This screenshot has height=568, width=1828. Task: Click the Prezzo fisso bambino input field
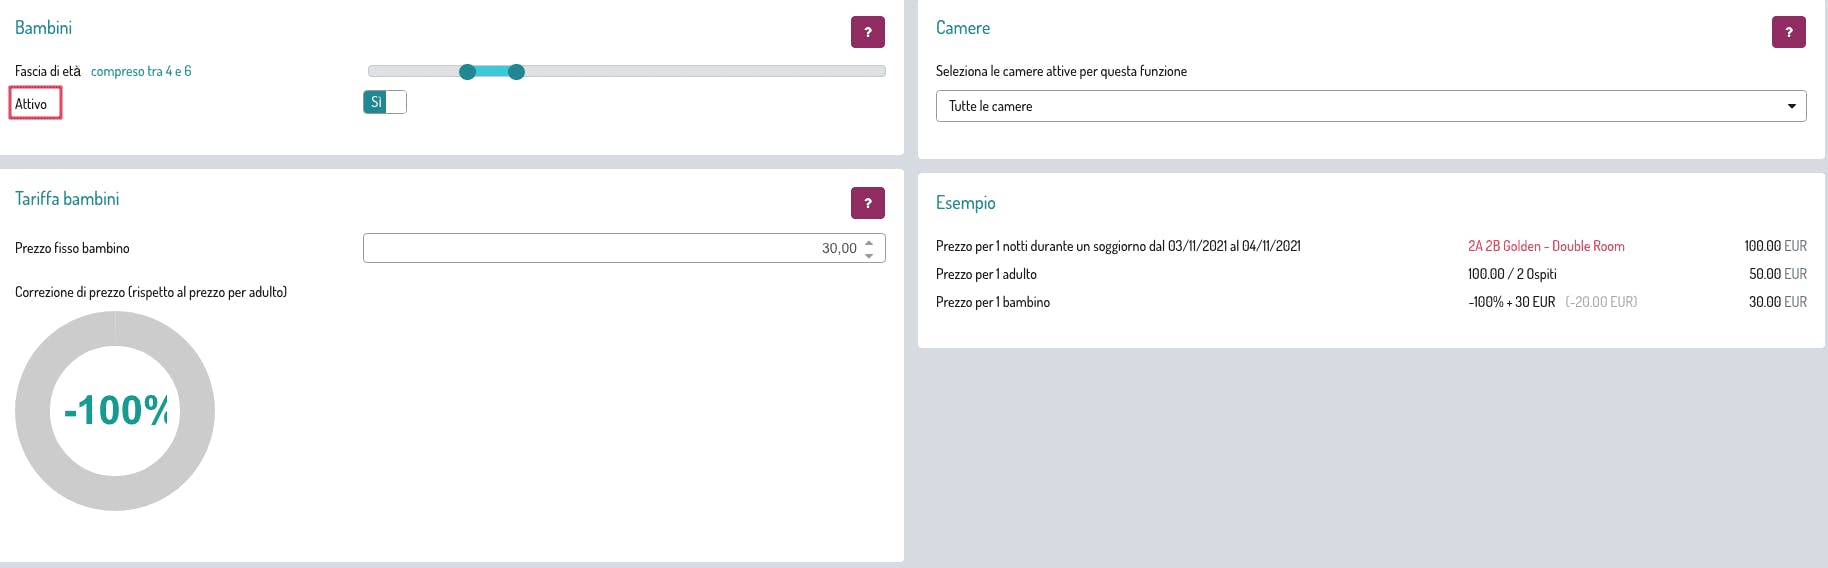(x=624, y=248)
